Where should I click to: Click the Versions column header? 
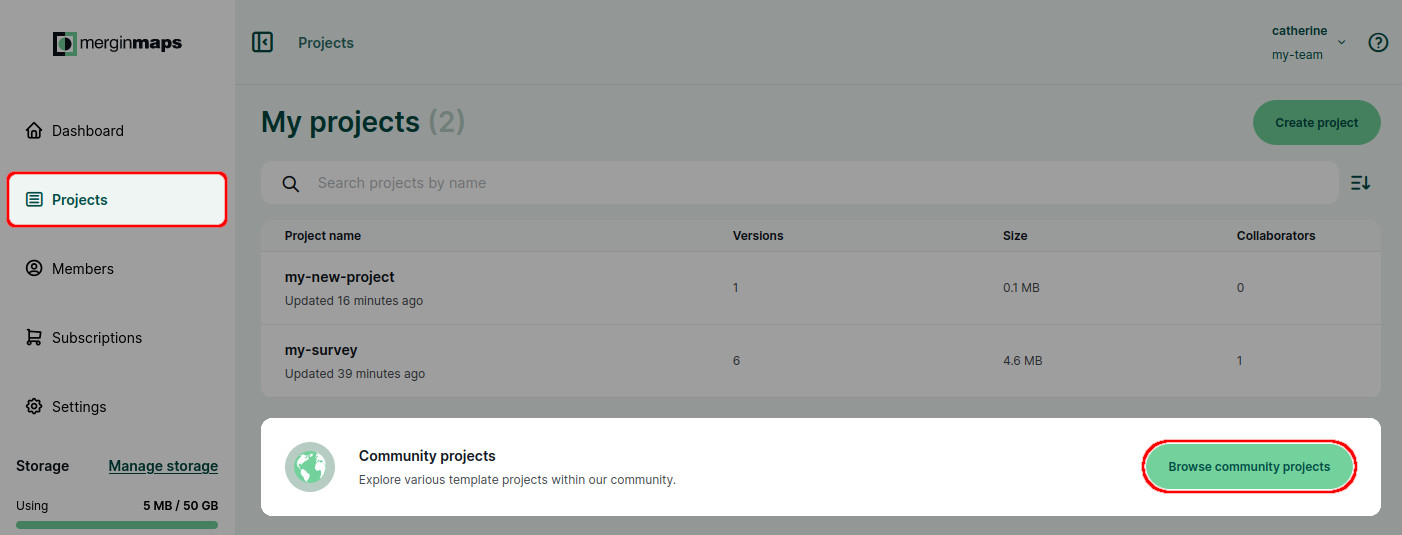(758, 236)
